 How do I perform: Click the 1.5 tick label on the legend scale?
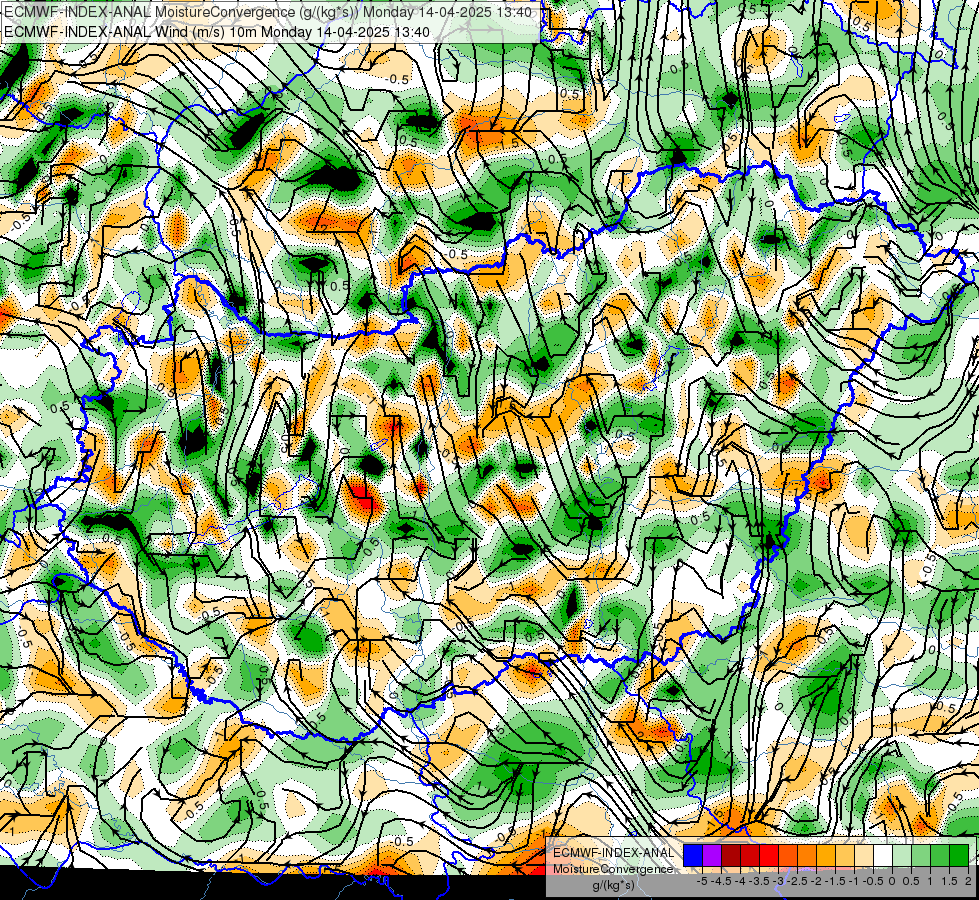point(949,881)
